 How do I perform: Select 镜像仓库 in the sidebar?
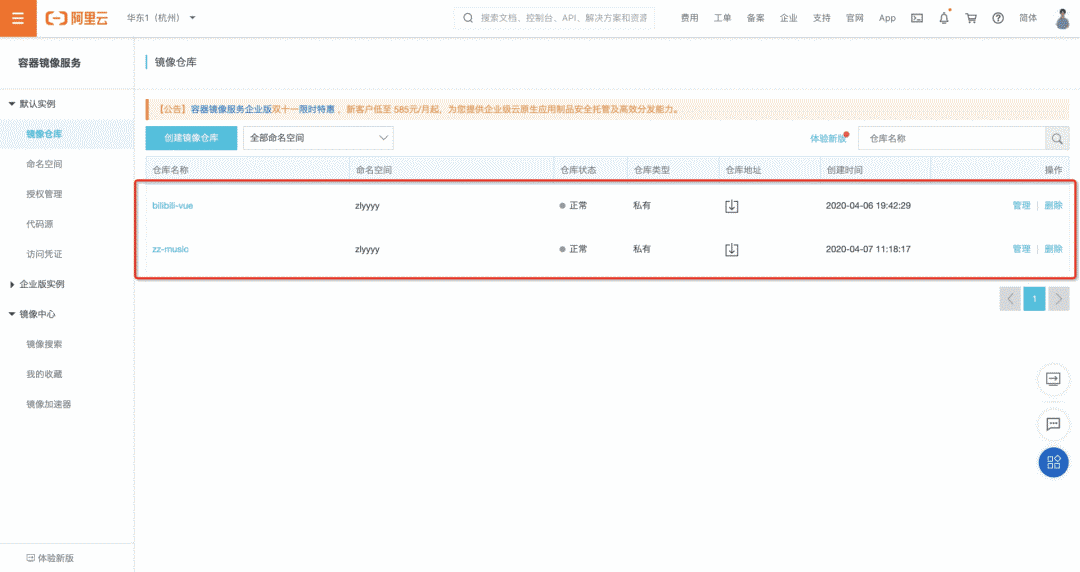point(44,134)
